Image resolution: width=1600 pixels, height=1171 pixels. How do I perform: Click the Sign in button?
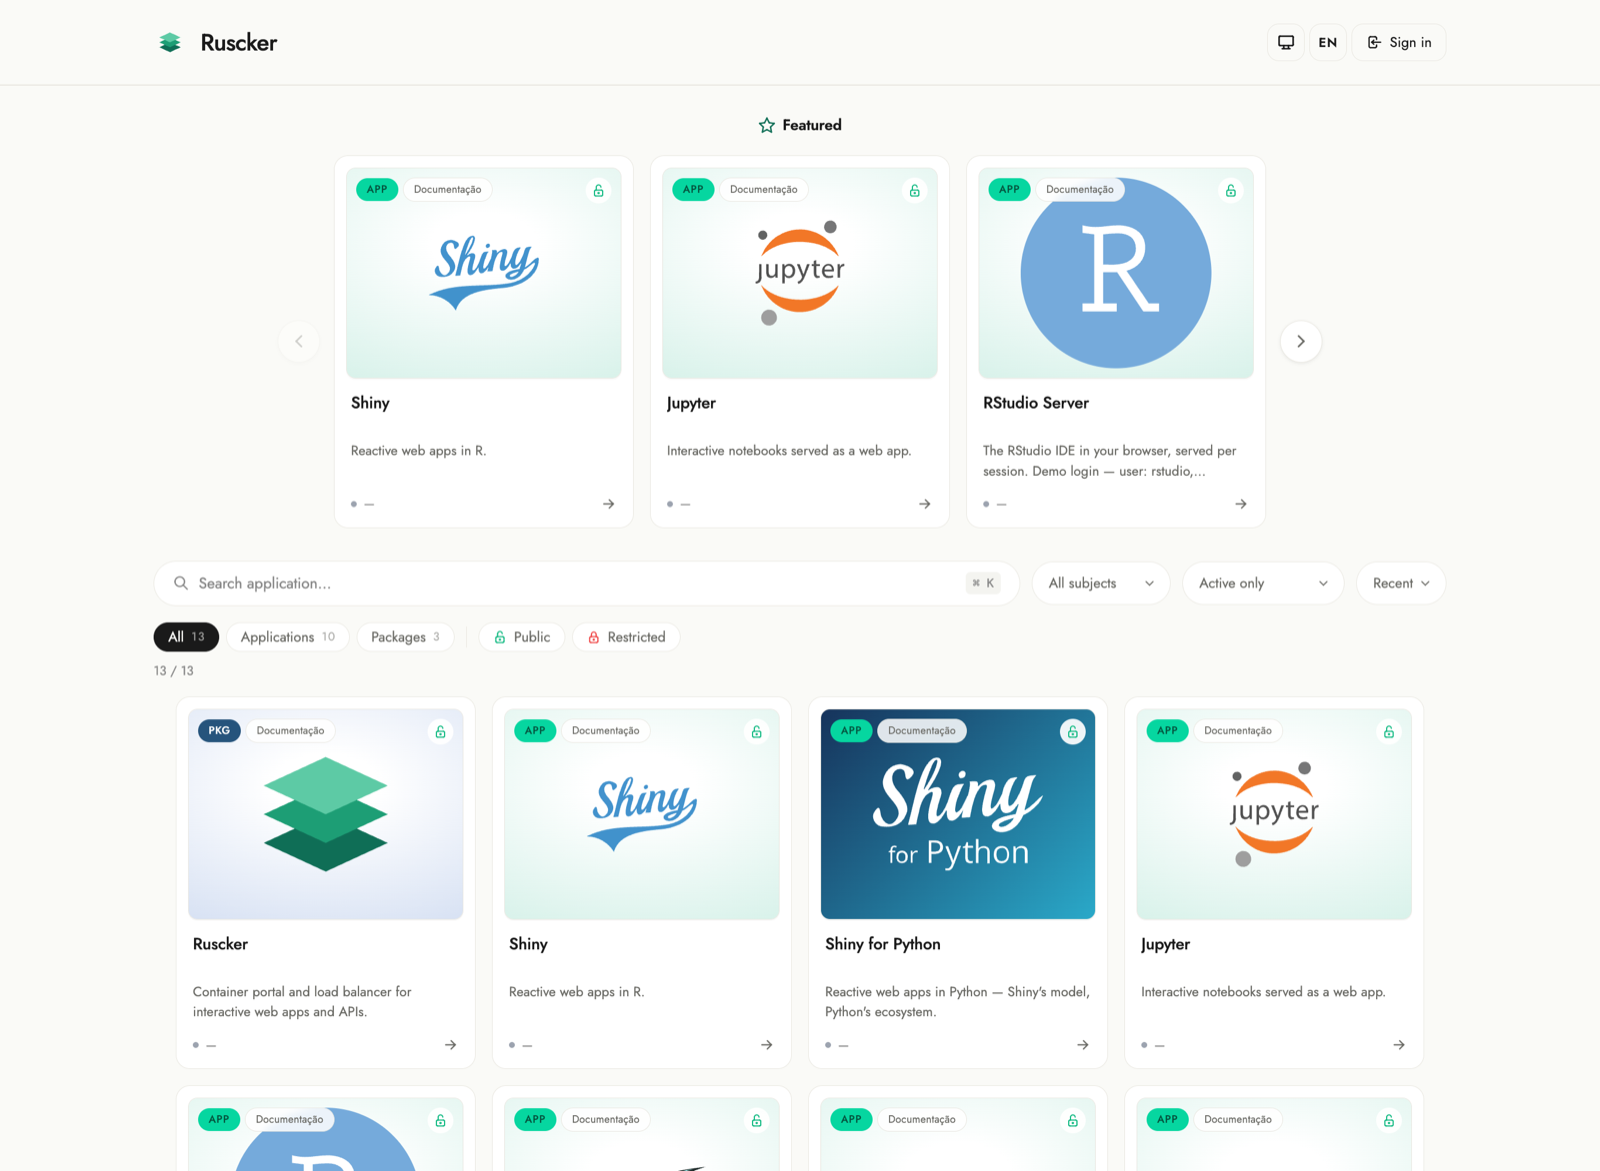(x=1398, y=42)
